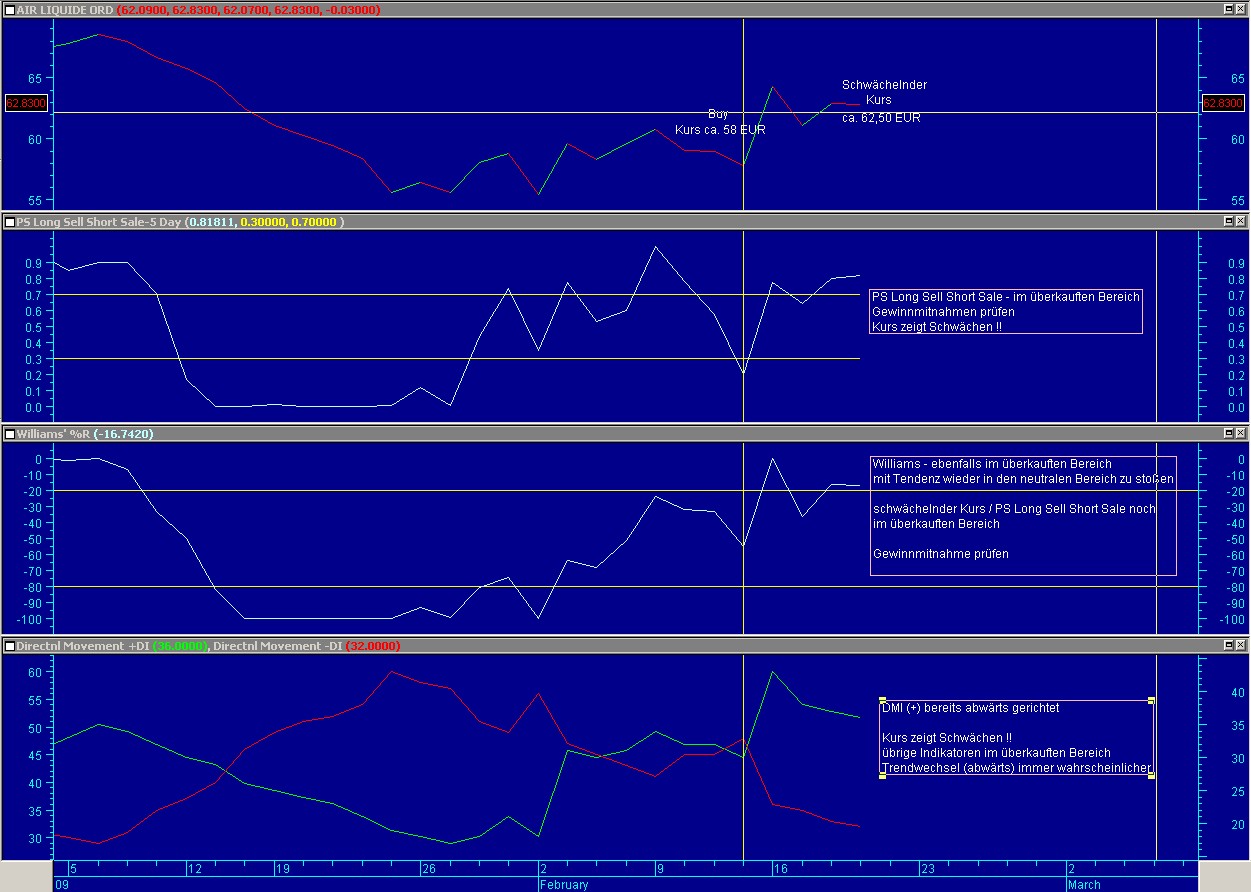The height and width of the screenshot is (892, 1251).
Task: Click the February label on date axis
Action: point(564,884)
